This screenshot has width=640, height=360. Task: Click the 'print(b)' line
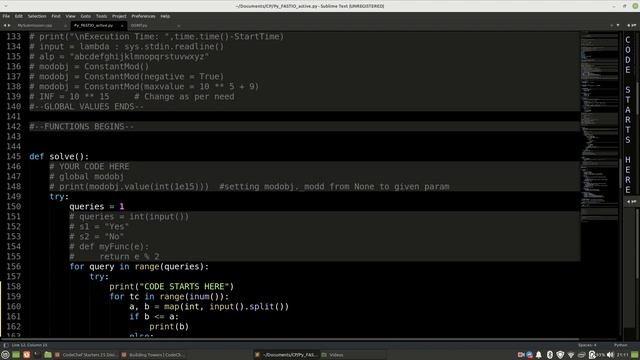tap(169, 327)
